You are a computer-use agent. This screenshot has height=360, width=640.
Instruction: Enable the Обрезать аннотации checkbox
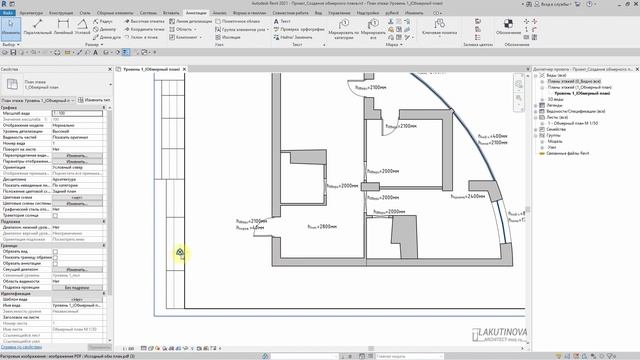pyautogui.click(x=55, y=263)
